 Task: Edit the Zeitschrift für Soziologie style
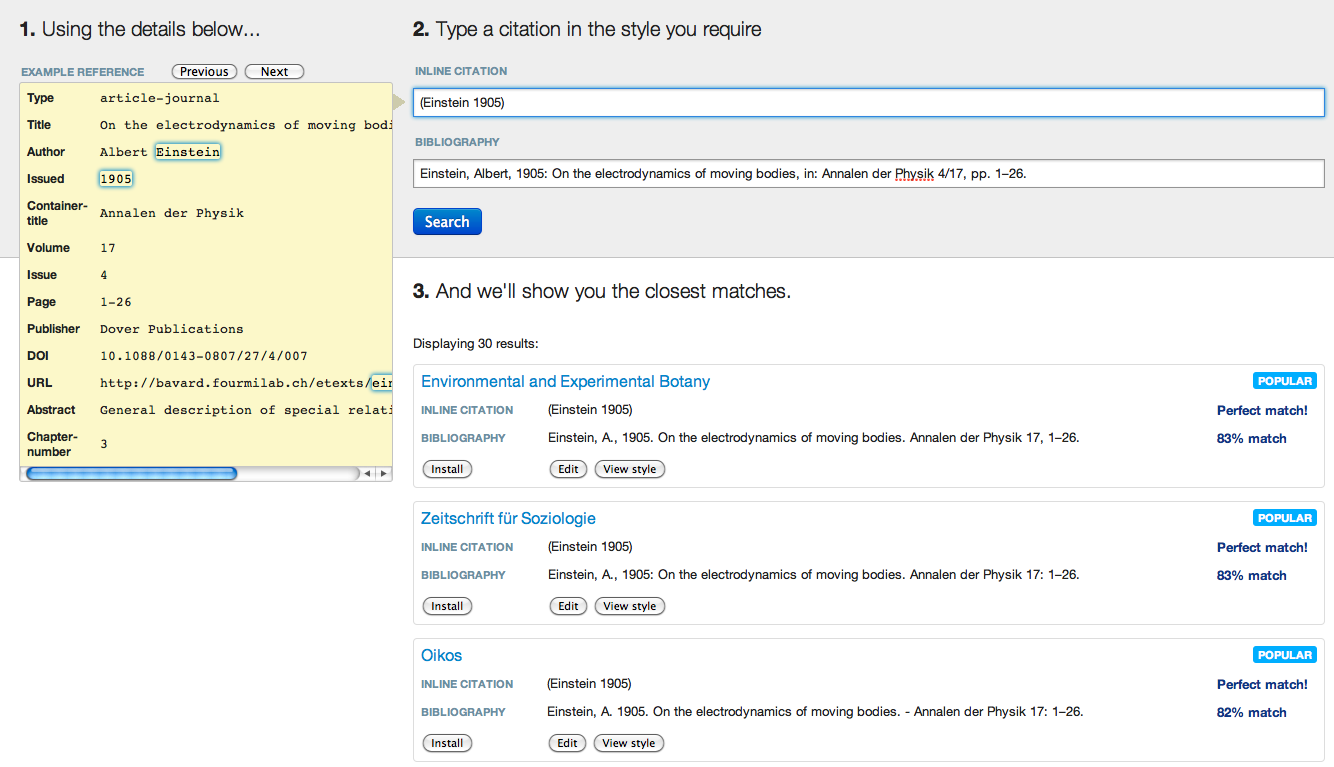click(568, 606)
